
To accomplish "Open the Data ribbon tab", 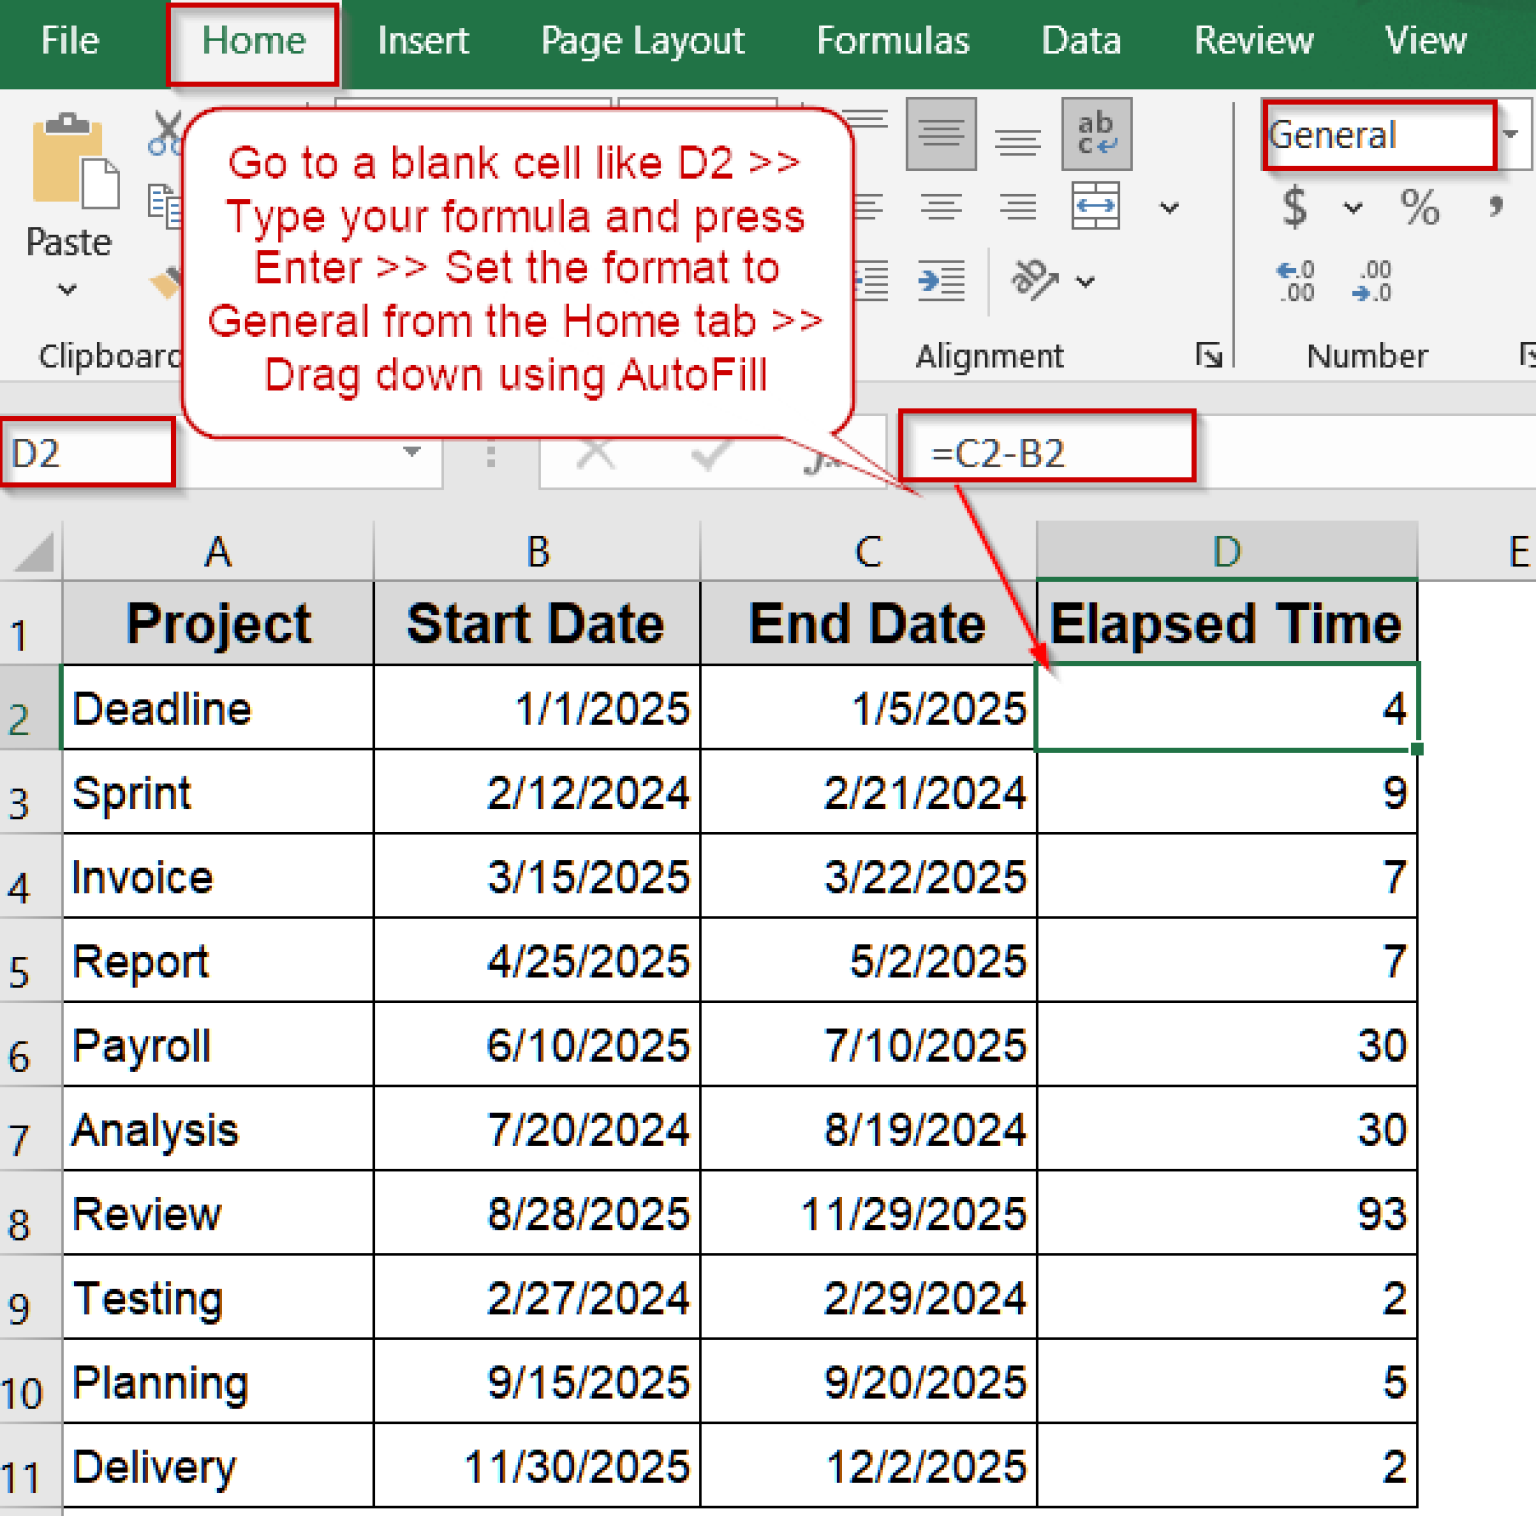I will click(1080, 41).
